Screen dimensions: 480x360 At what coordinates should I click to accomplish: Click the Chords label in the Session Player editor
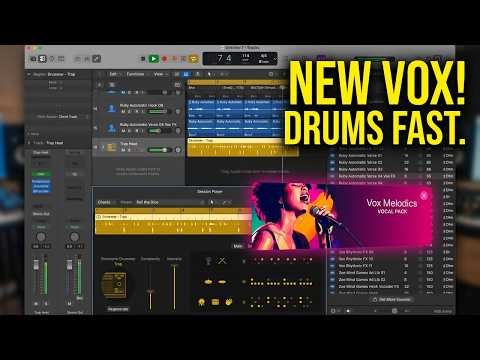(x=104, y=202)
